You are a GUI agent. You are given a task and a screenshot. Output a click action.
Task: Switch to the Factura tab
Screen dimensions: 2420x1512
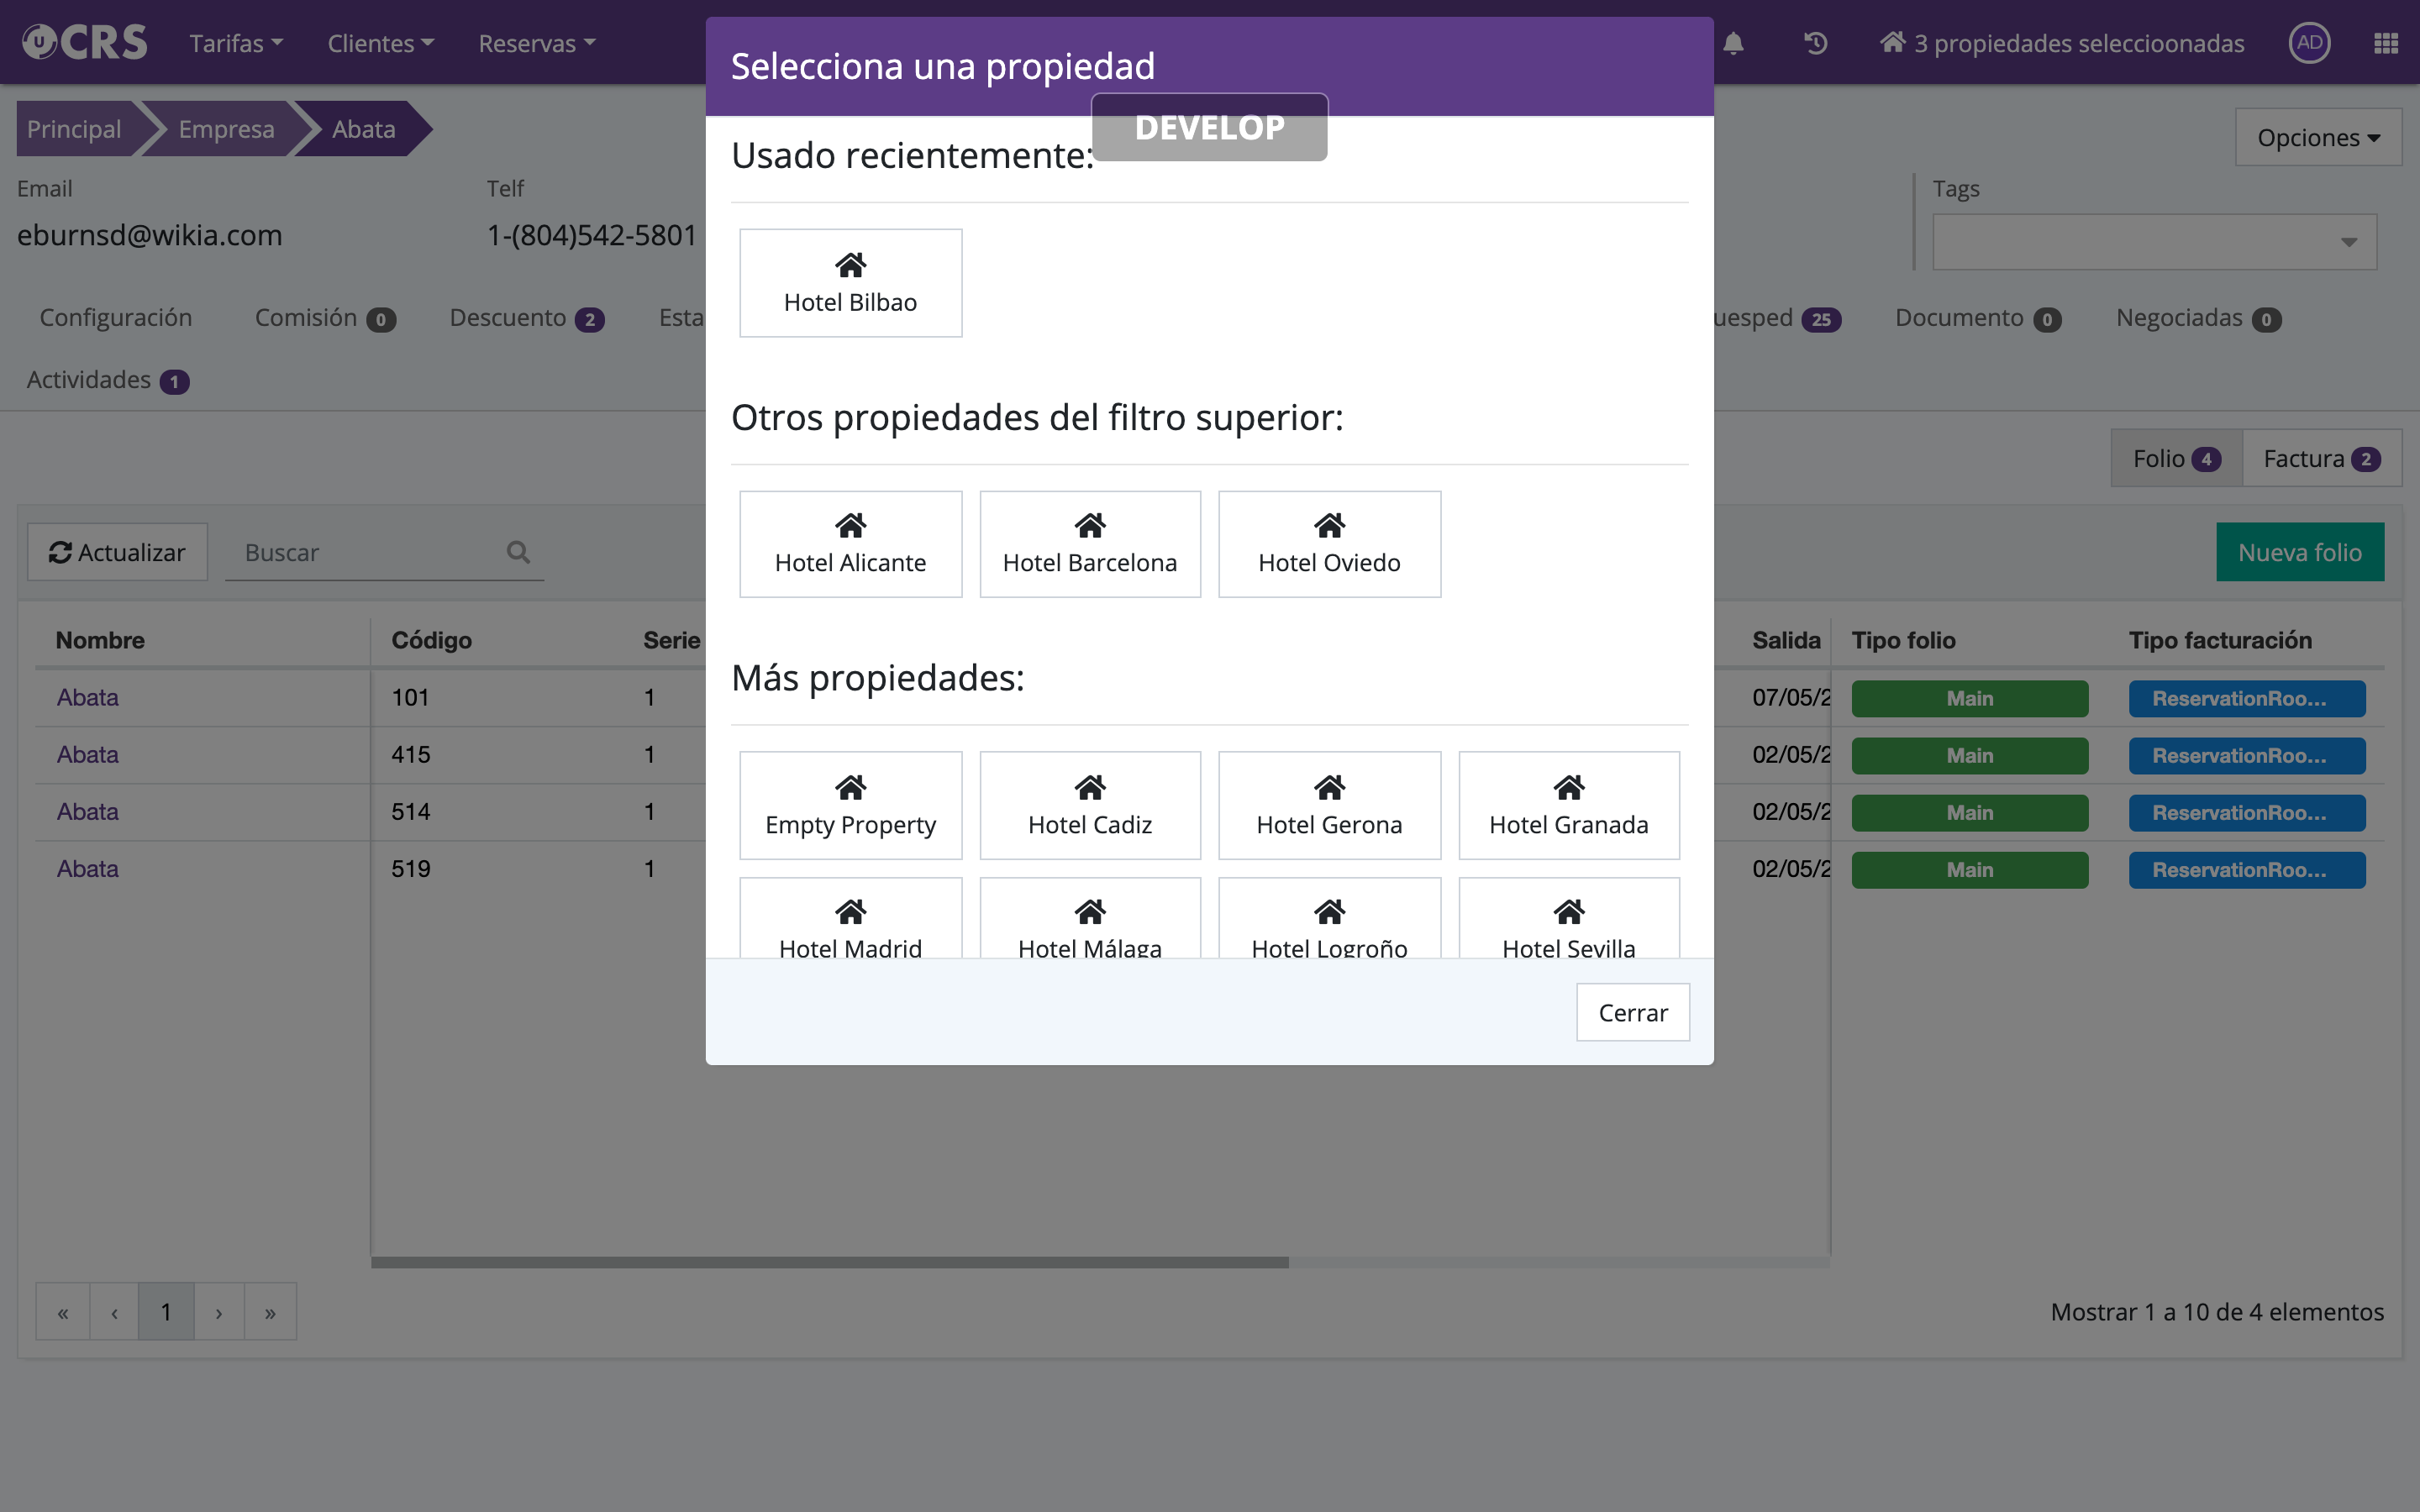coord(2320,459)
